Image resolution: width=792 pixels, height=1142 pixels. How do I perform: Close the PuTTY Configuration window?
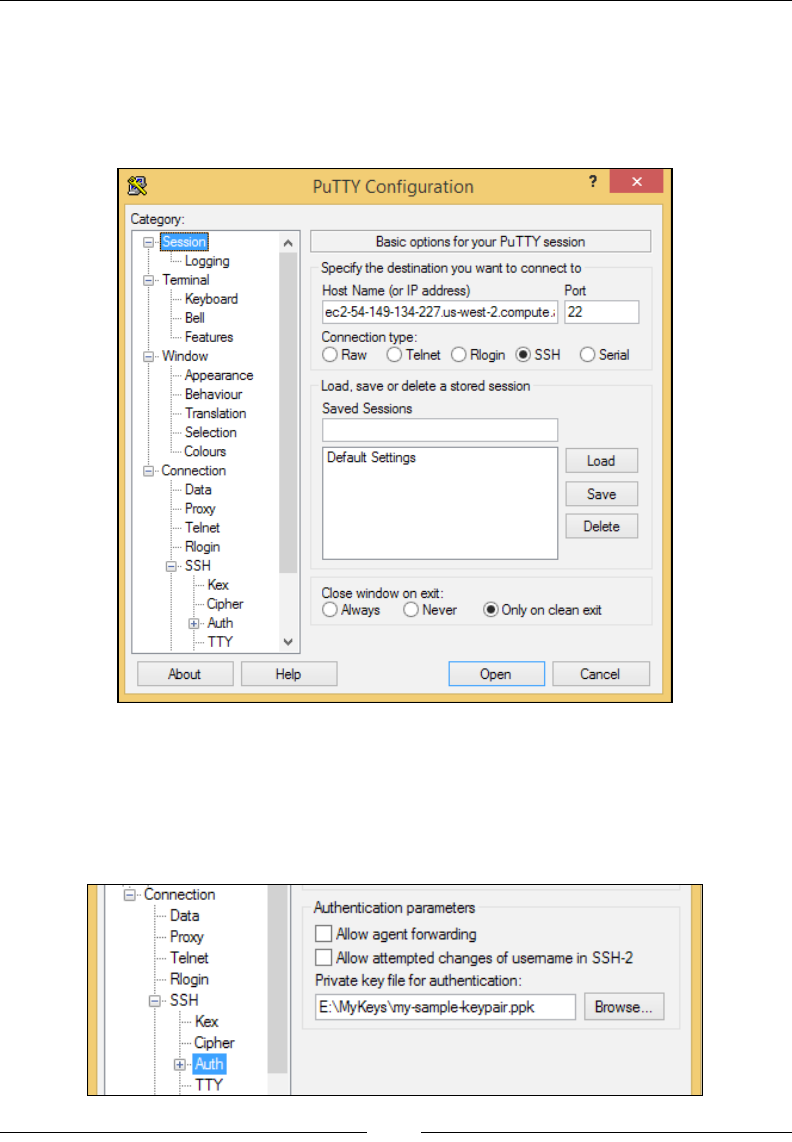click(636, 181)
